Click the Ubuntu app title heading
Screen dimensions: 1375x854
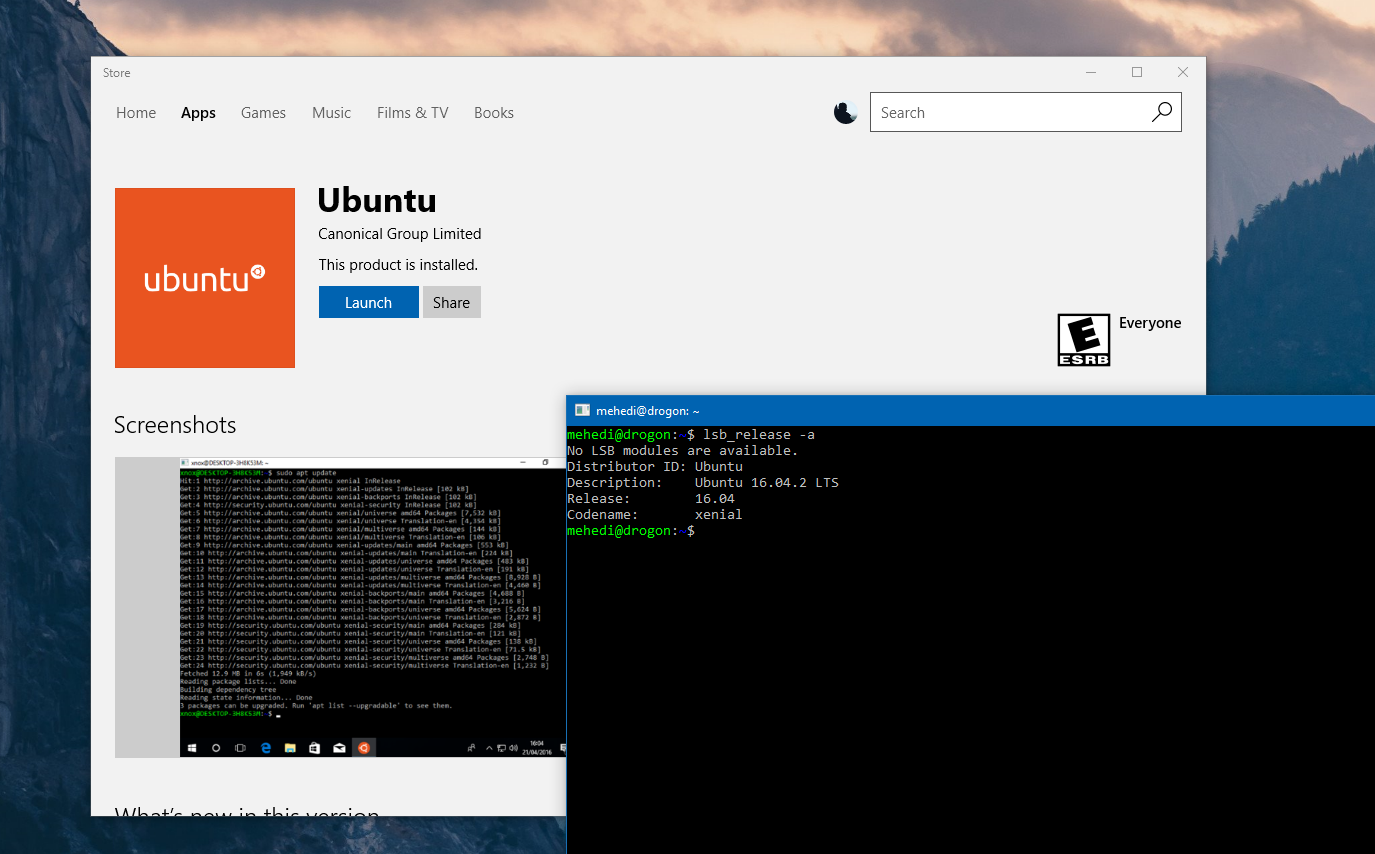click(377, 200)
